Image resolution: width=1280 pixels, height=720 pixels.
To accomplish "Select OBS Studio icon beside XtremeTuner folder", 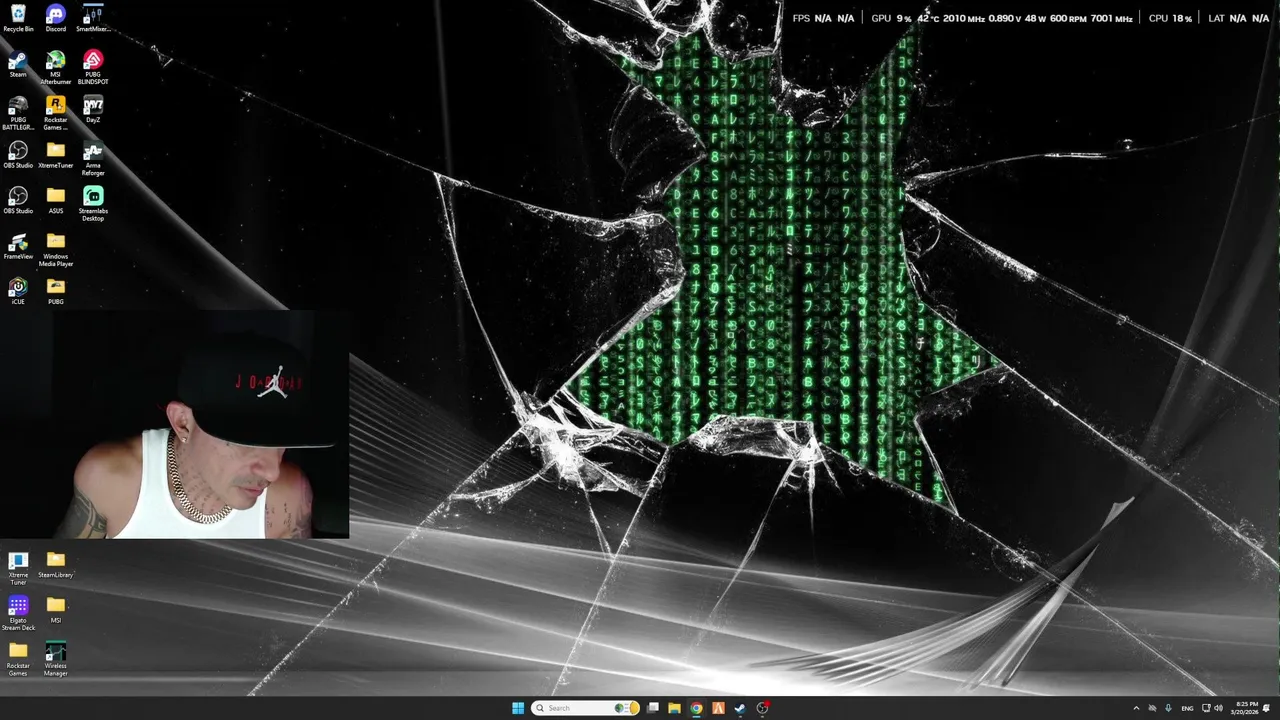I will coord(18,155).
